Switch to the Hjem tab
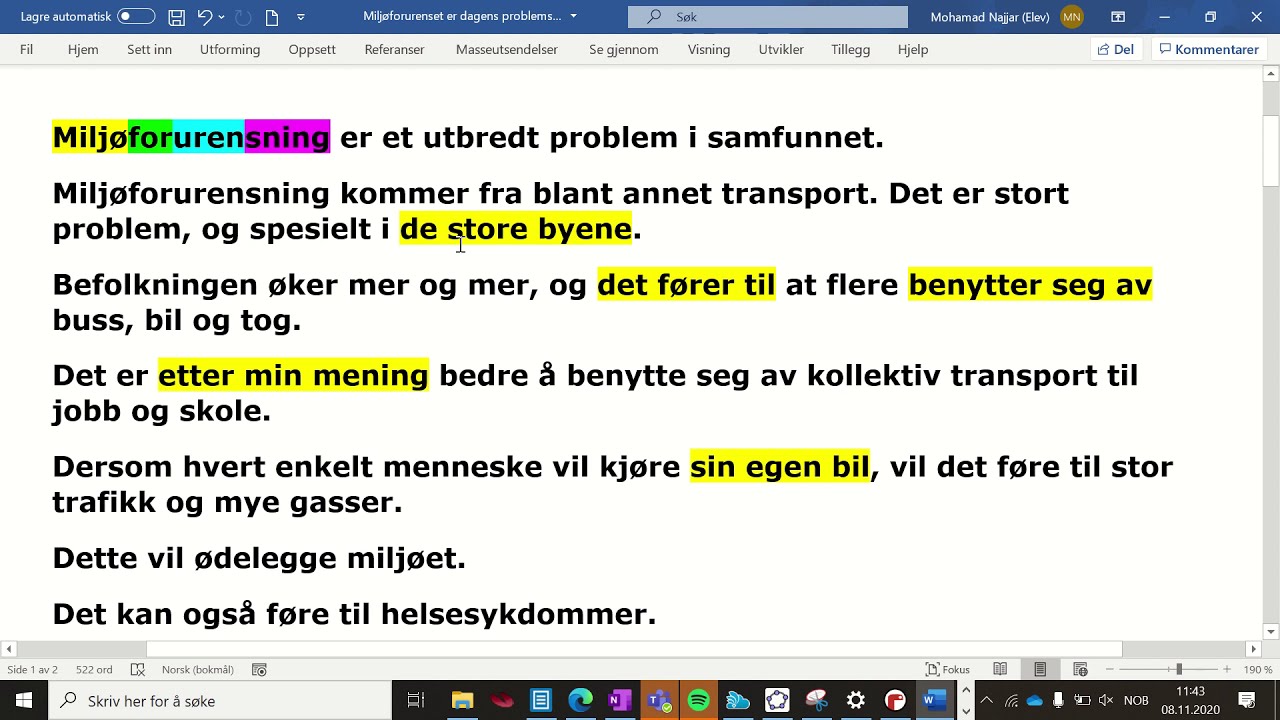The image size is (1280, 720). [83, 49]
